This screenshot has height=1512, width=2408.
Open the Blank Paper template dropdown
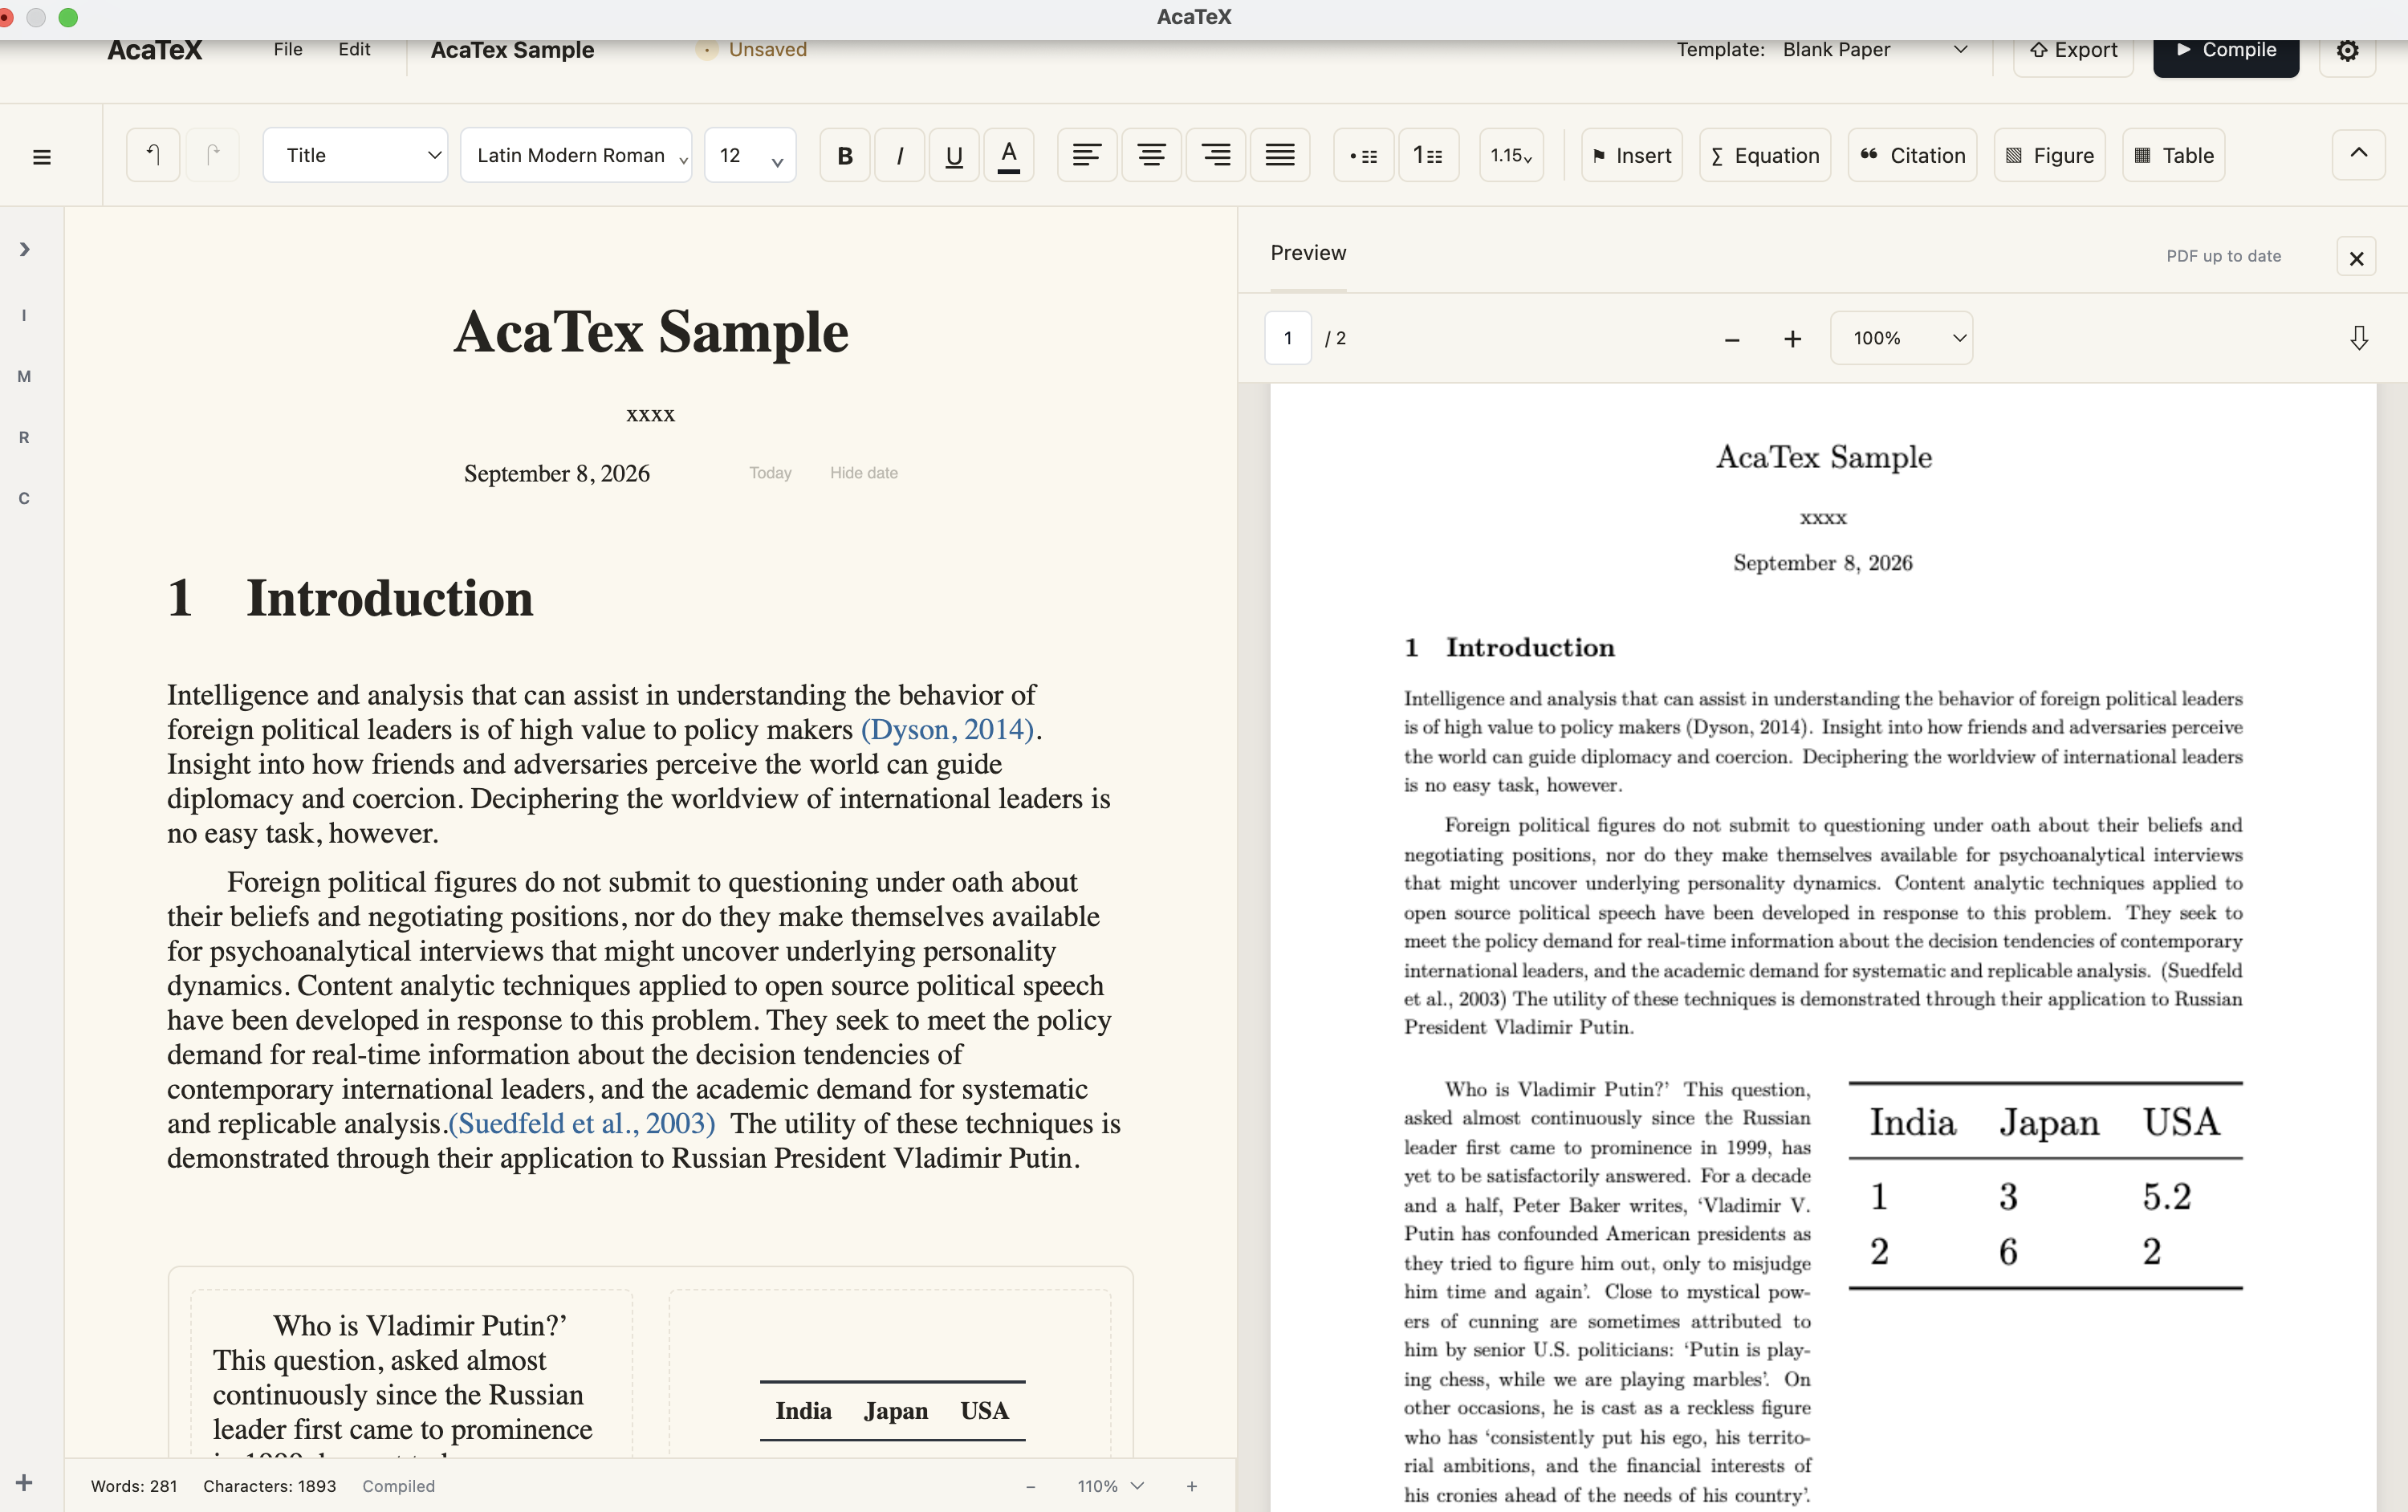pos(1876,50)
